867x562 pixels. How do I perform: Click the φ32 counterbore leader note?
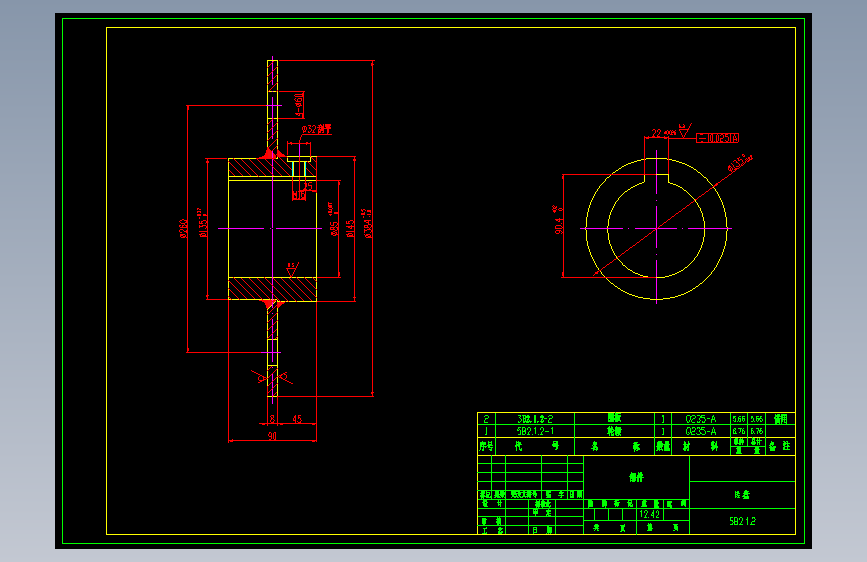click(316, 129)
